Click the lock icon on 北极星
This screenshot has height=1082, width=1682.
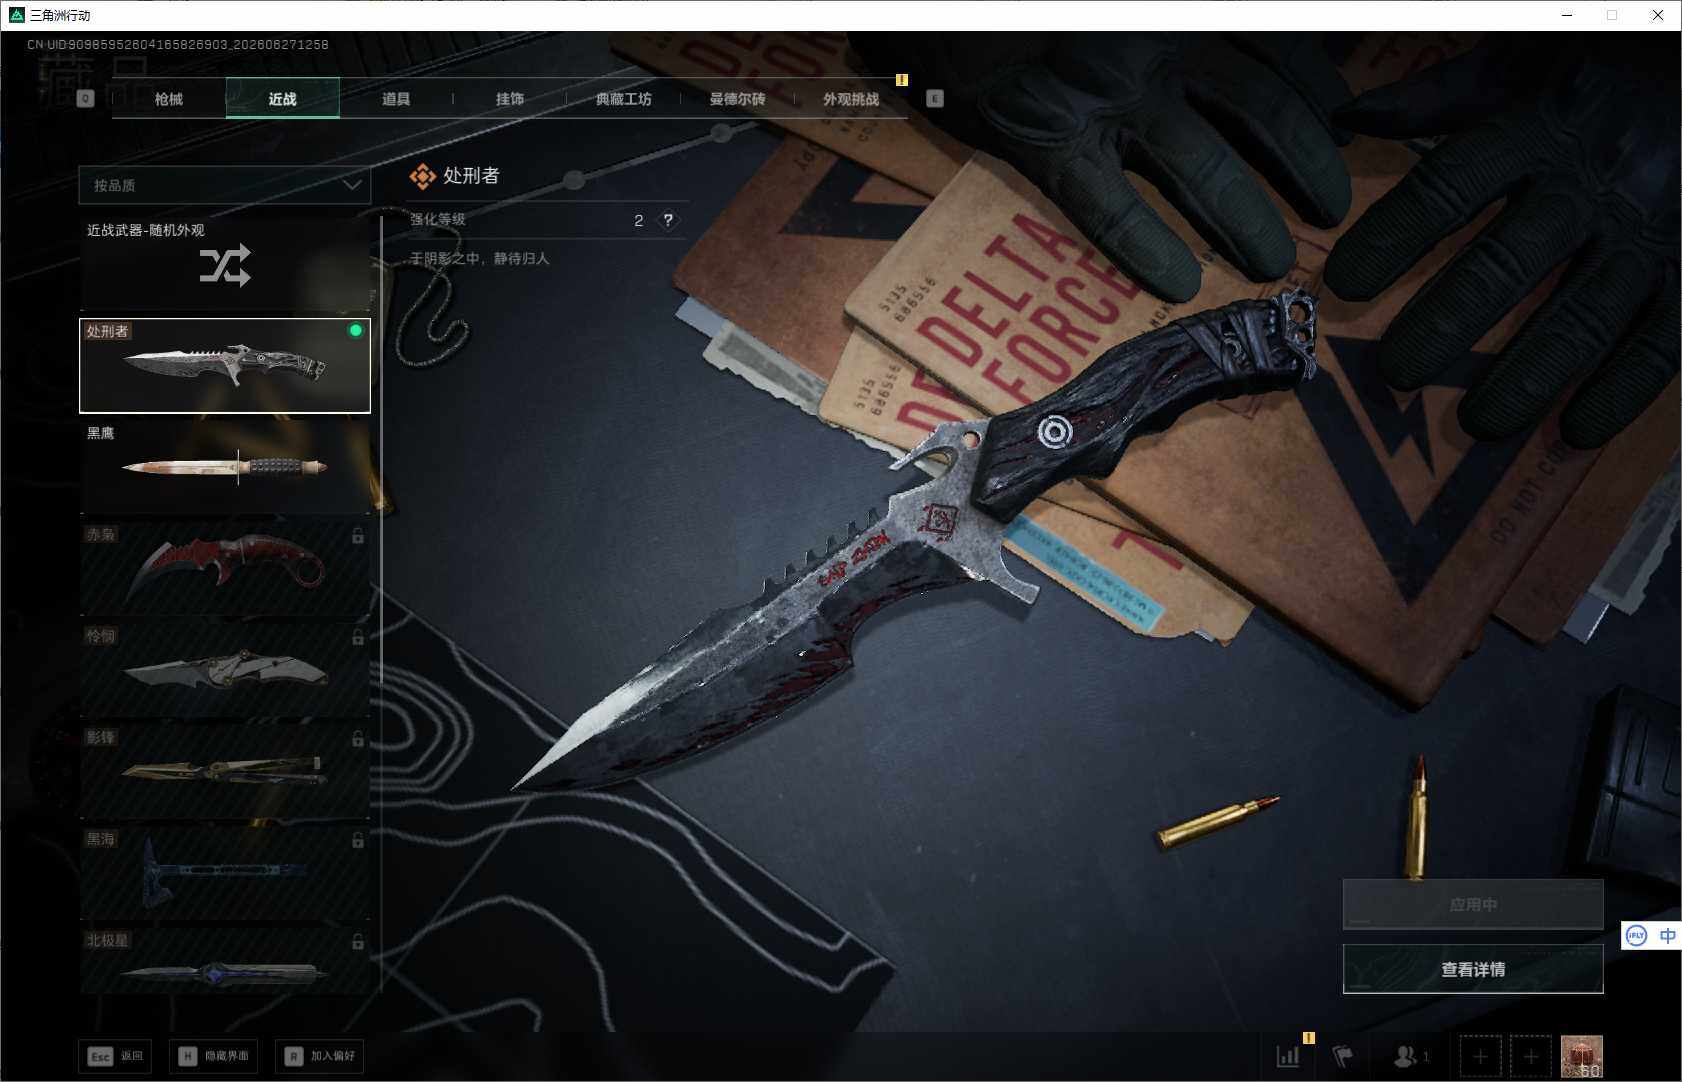[x=357, y=942]
